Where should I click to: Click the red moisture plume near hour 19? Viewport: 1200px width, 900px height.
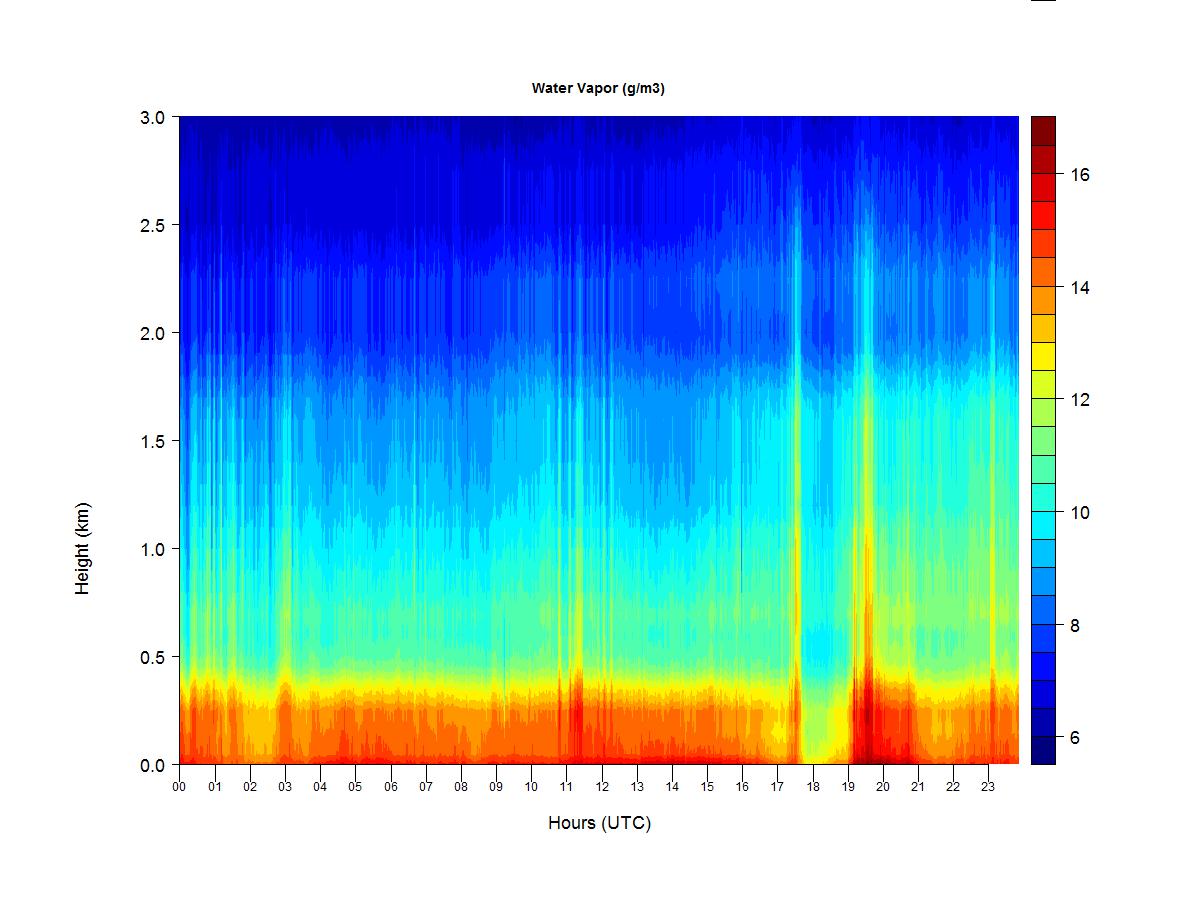coord(866,715)
